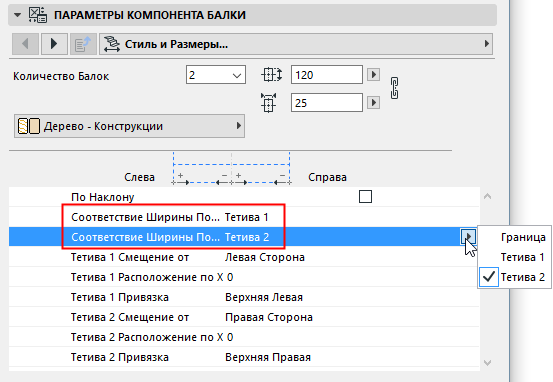Click the Верхняя Левая value

point(264,297)
